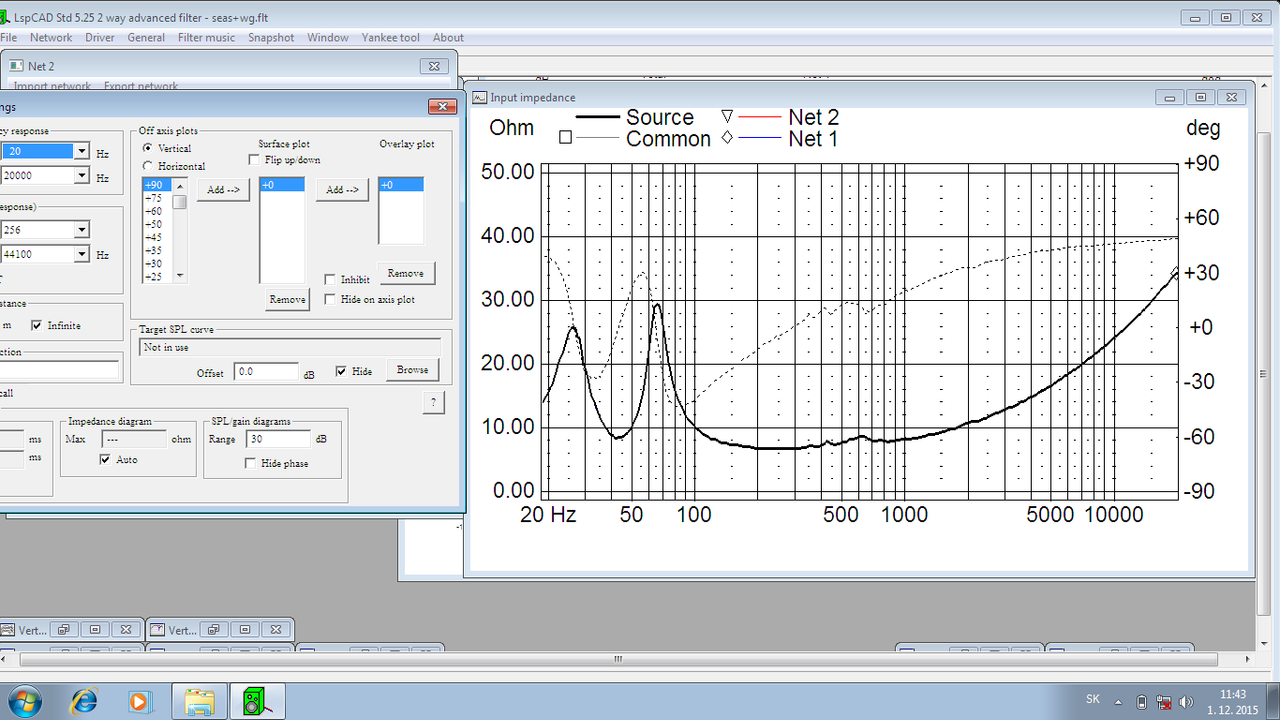Viewport: 1280px width, 720px height.
Task: Click the Net 2 window title icon
Action: [x=15, y=66]
